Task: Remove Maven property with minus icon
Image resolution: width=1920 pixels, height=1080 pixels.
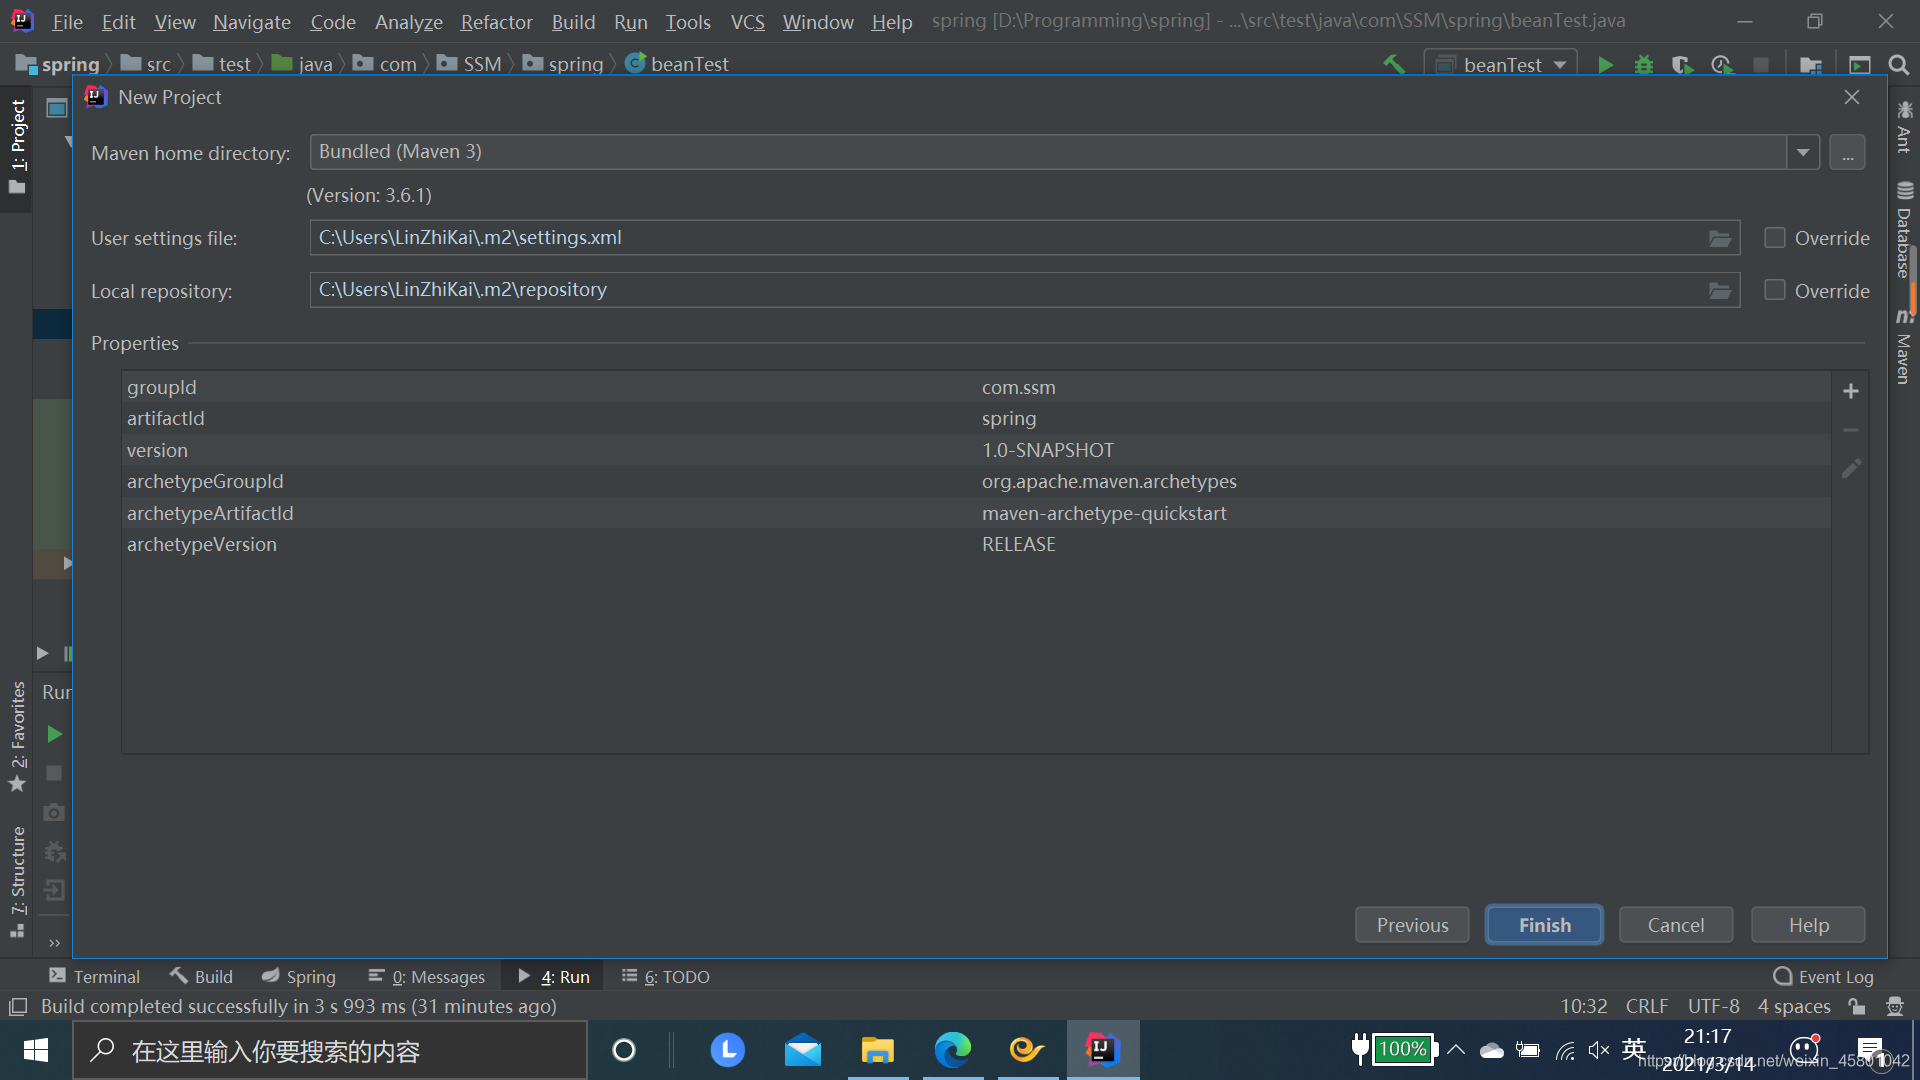Action: click(1851, 430)
